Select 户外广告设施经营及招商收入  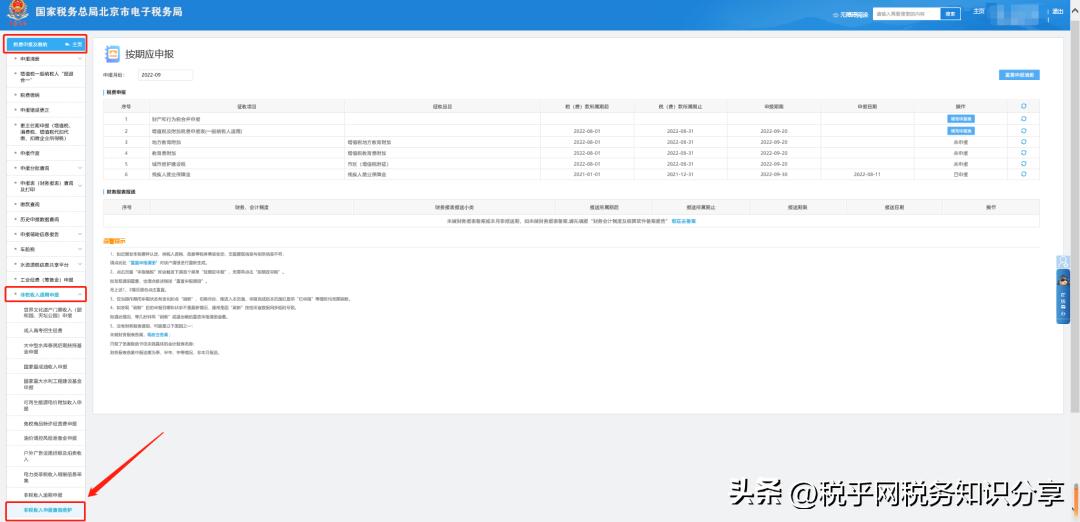(x=52, y=455)
